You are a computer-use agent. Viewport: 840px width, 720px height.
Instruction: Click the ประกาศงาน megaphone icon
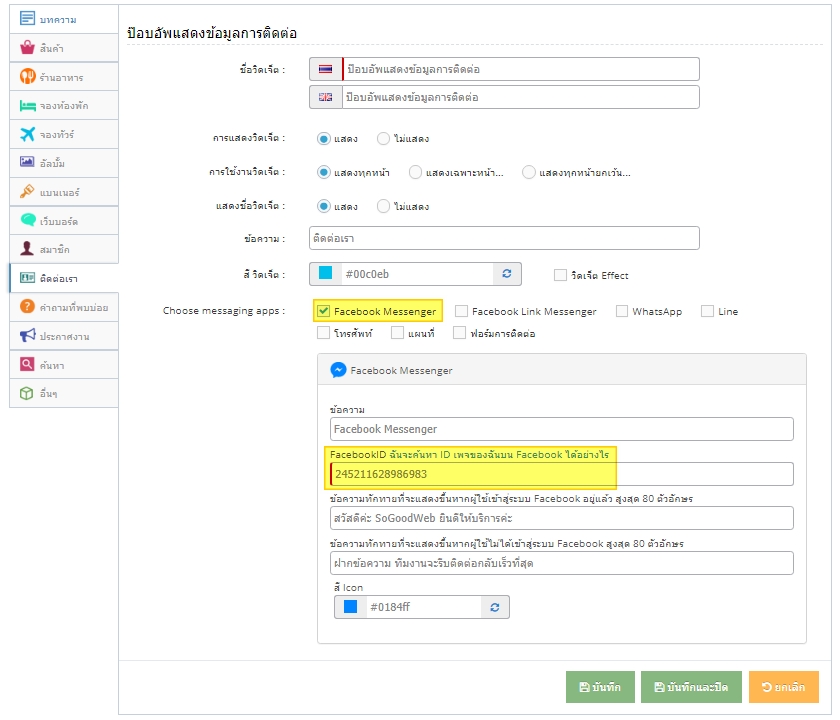27,335
